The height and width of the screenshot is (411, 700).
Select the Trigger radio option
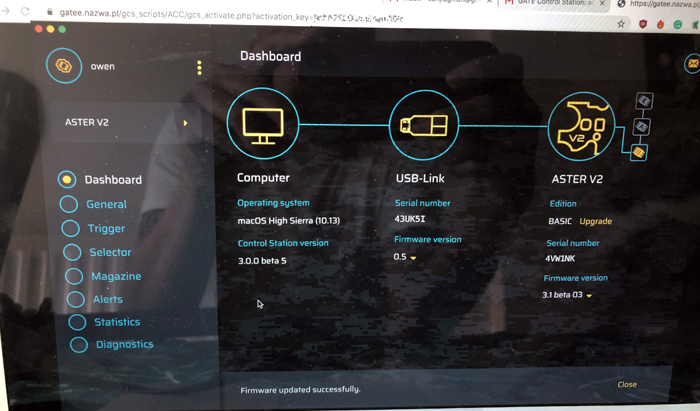tap(71, 228)
